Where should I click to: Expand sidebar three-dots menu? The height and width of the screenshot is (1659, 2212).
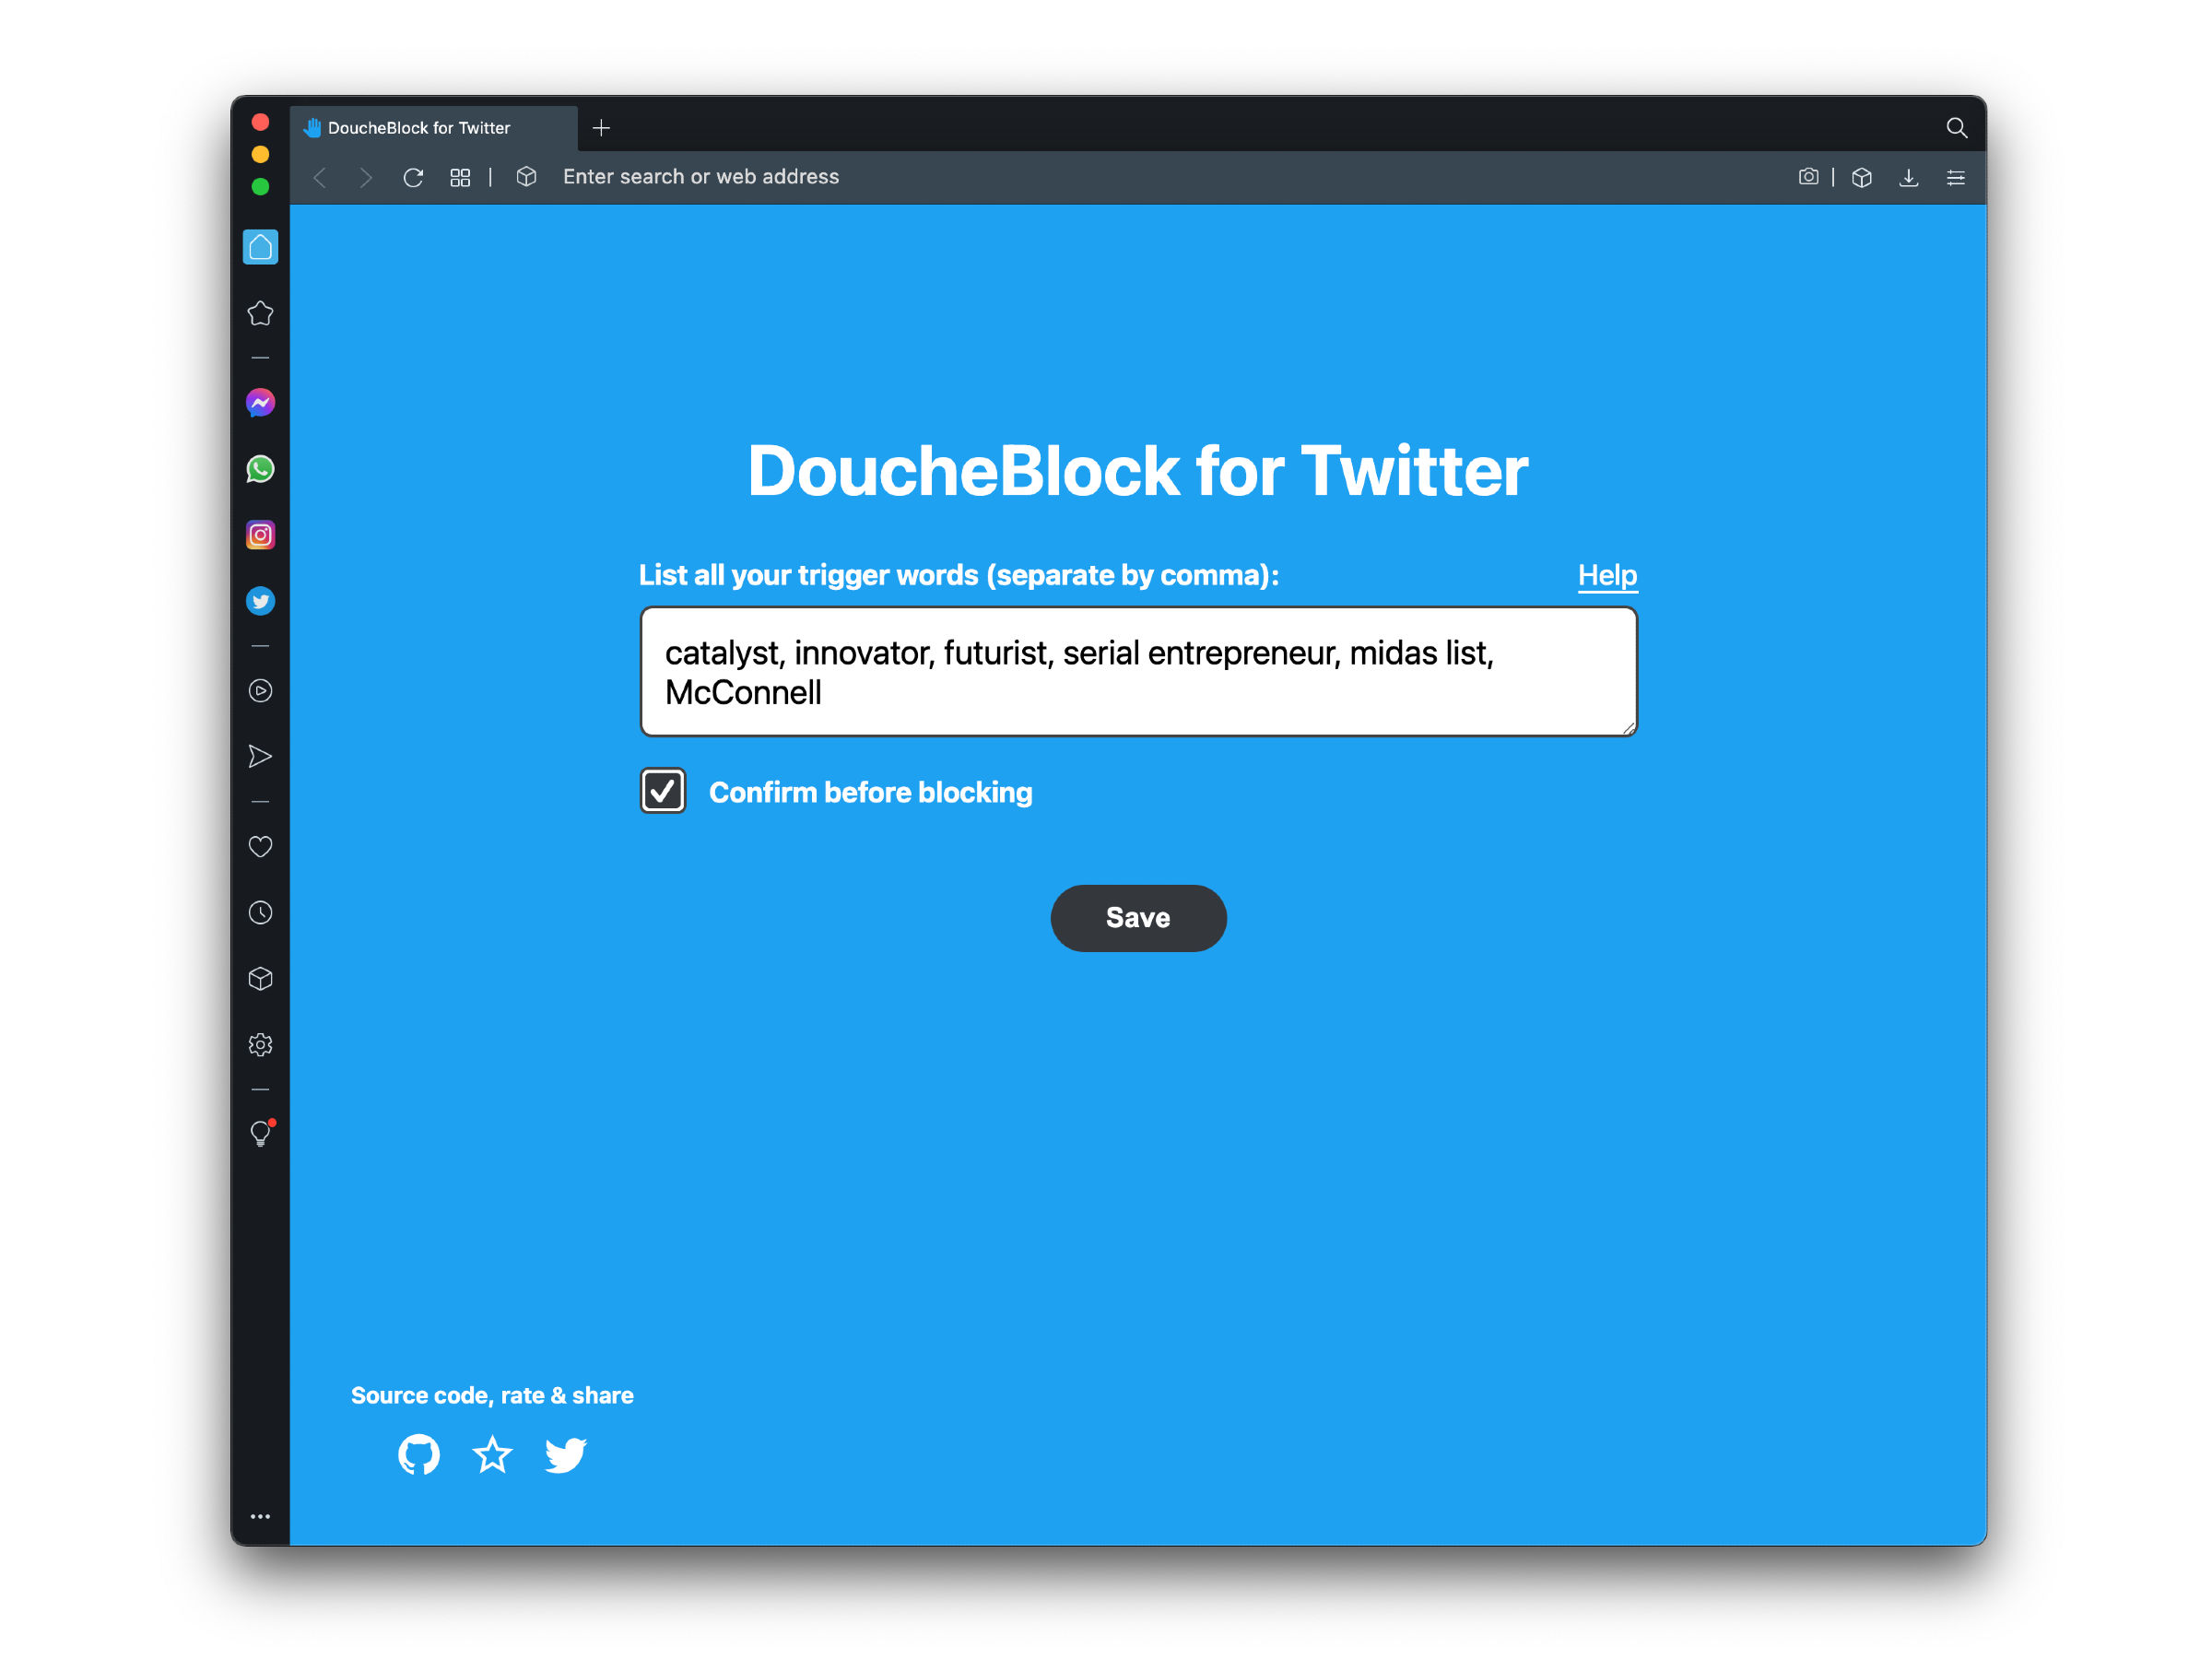(x=260, y=1516)
